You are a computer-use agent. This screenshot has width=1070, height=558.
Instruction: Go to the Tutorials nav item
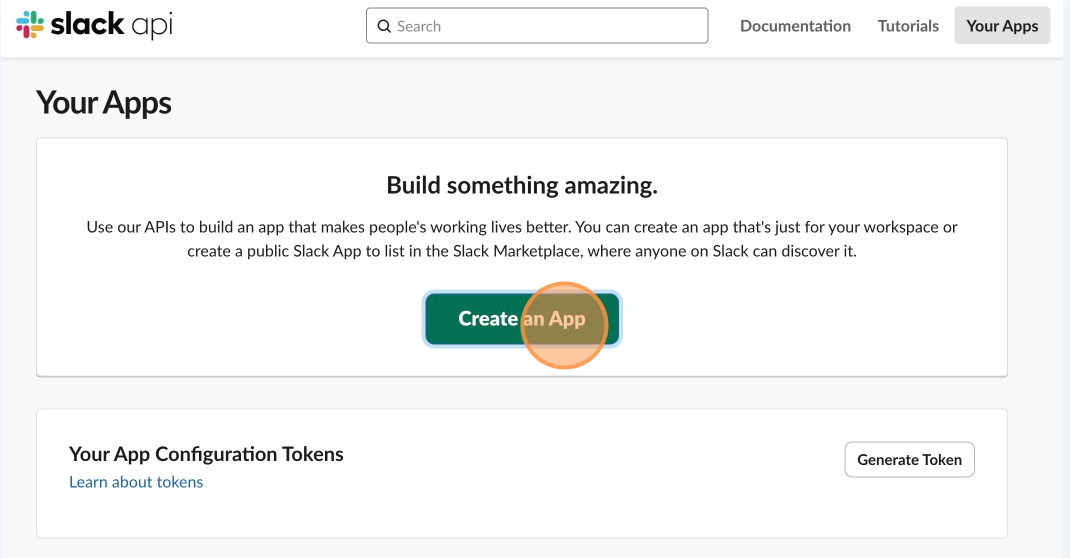[x=908, y=26]
